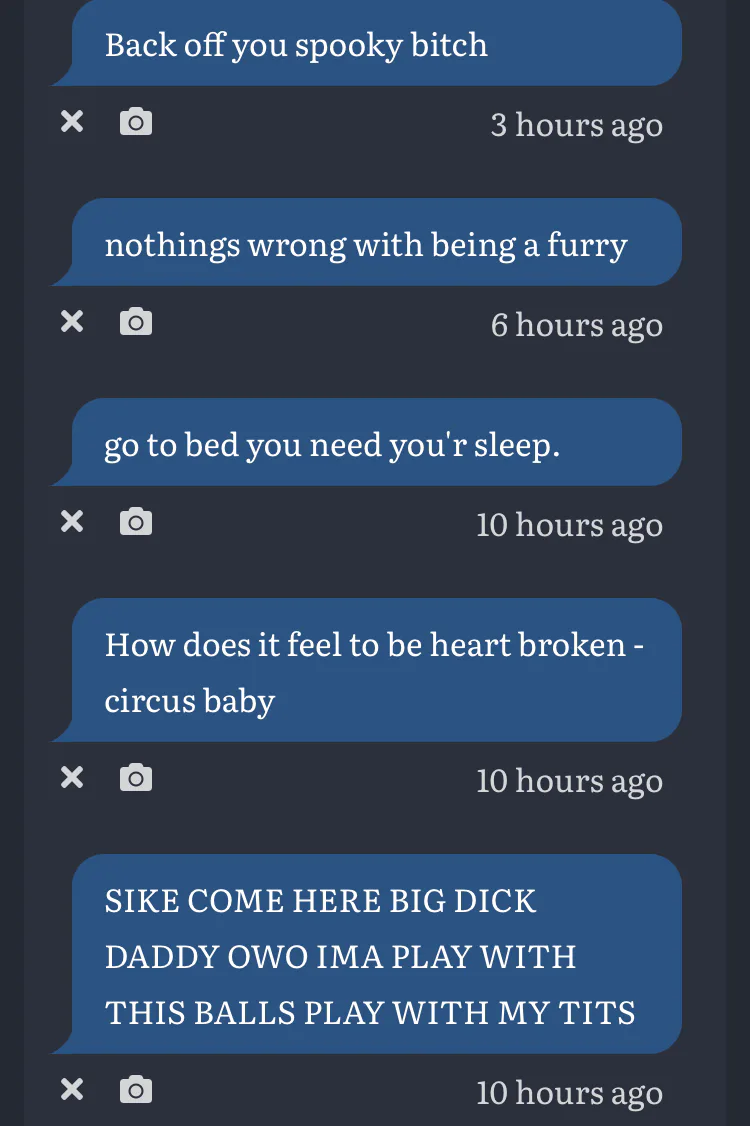Open the 'go to bed you need' bubble

point(367,442)
